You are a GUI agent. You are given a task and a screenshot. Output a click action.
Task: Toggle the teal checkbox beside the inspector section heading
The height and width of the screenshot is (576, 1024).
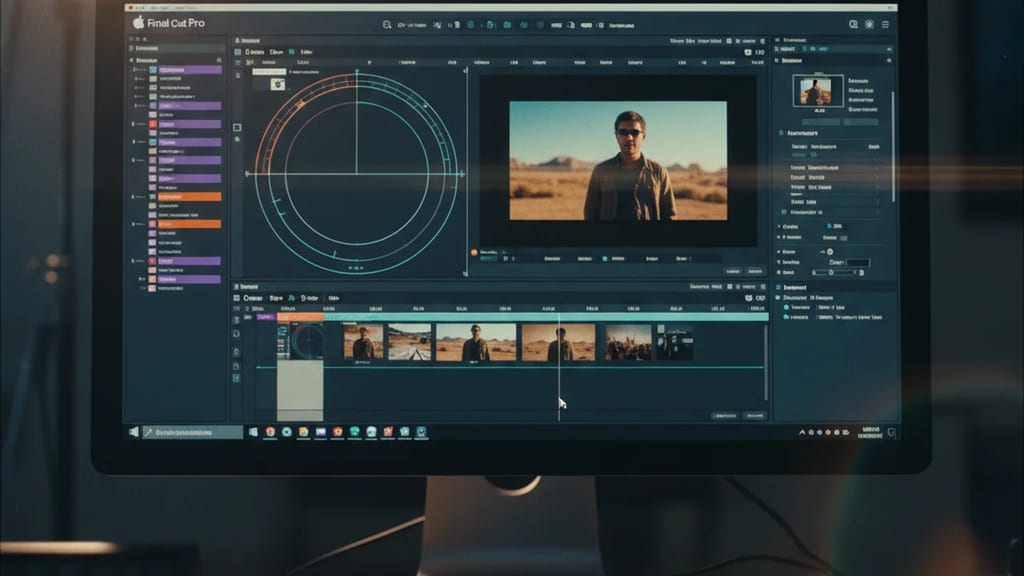click(x=781, y=133)
